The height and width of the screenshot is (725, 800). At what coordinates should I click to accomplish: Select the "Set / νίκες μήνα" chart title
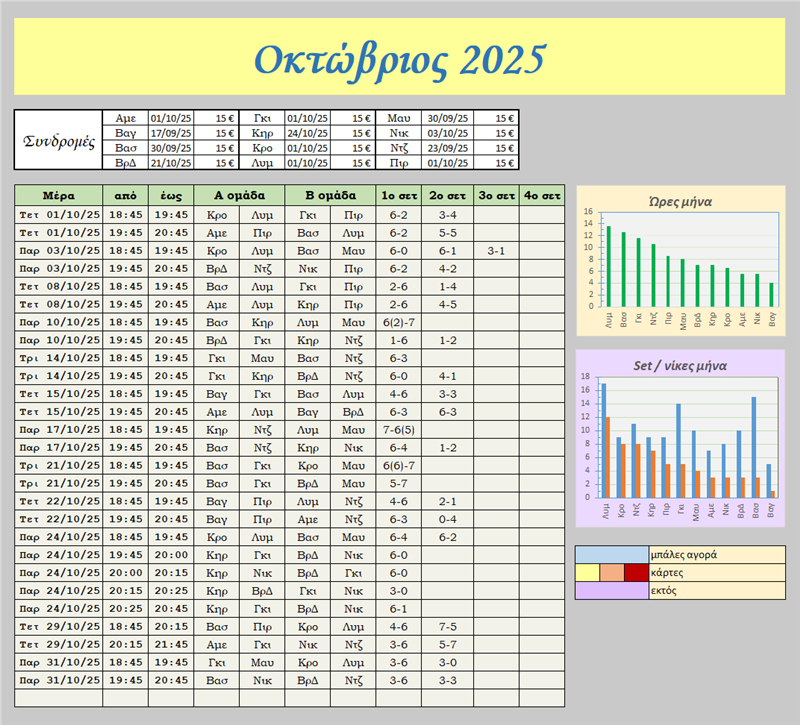coord(679,364)
